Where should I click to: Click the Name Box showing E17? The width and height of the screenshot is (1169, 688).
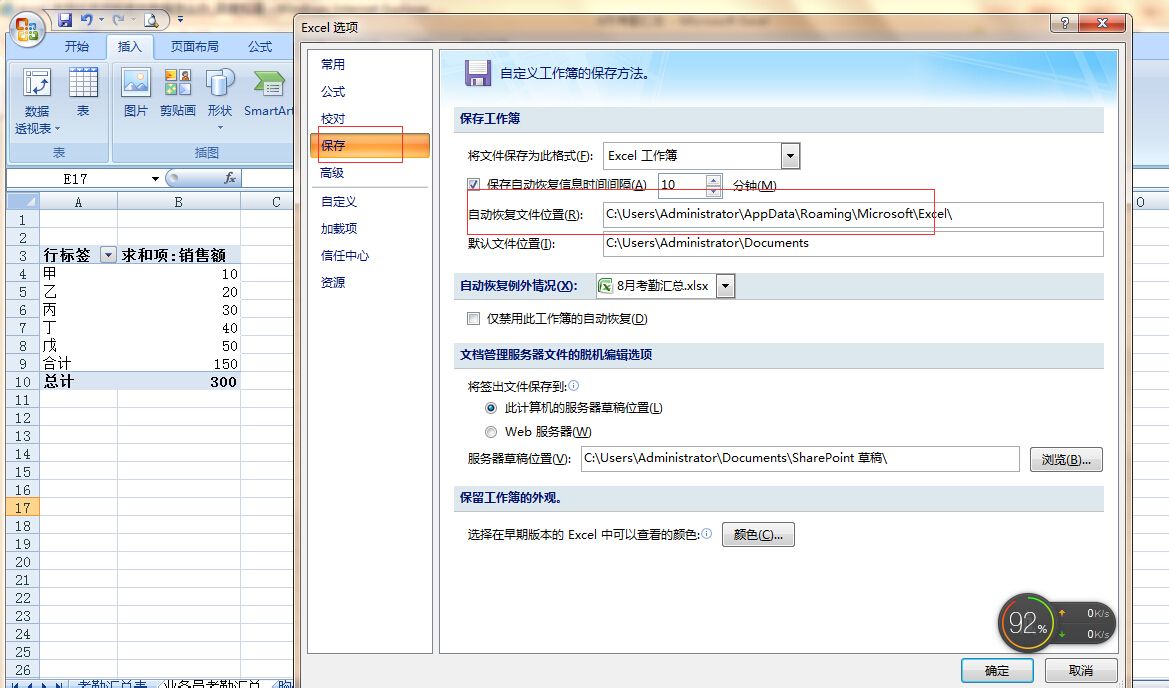[x=75, y=179]
